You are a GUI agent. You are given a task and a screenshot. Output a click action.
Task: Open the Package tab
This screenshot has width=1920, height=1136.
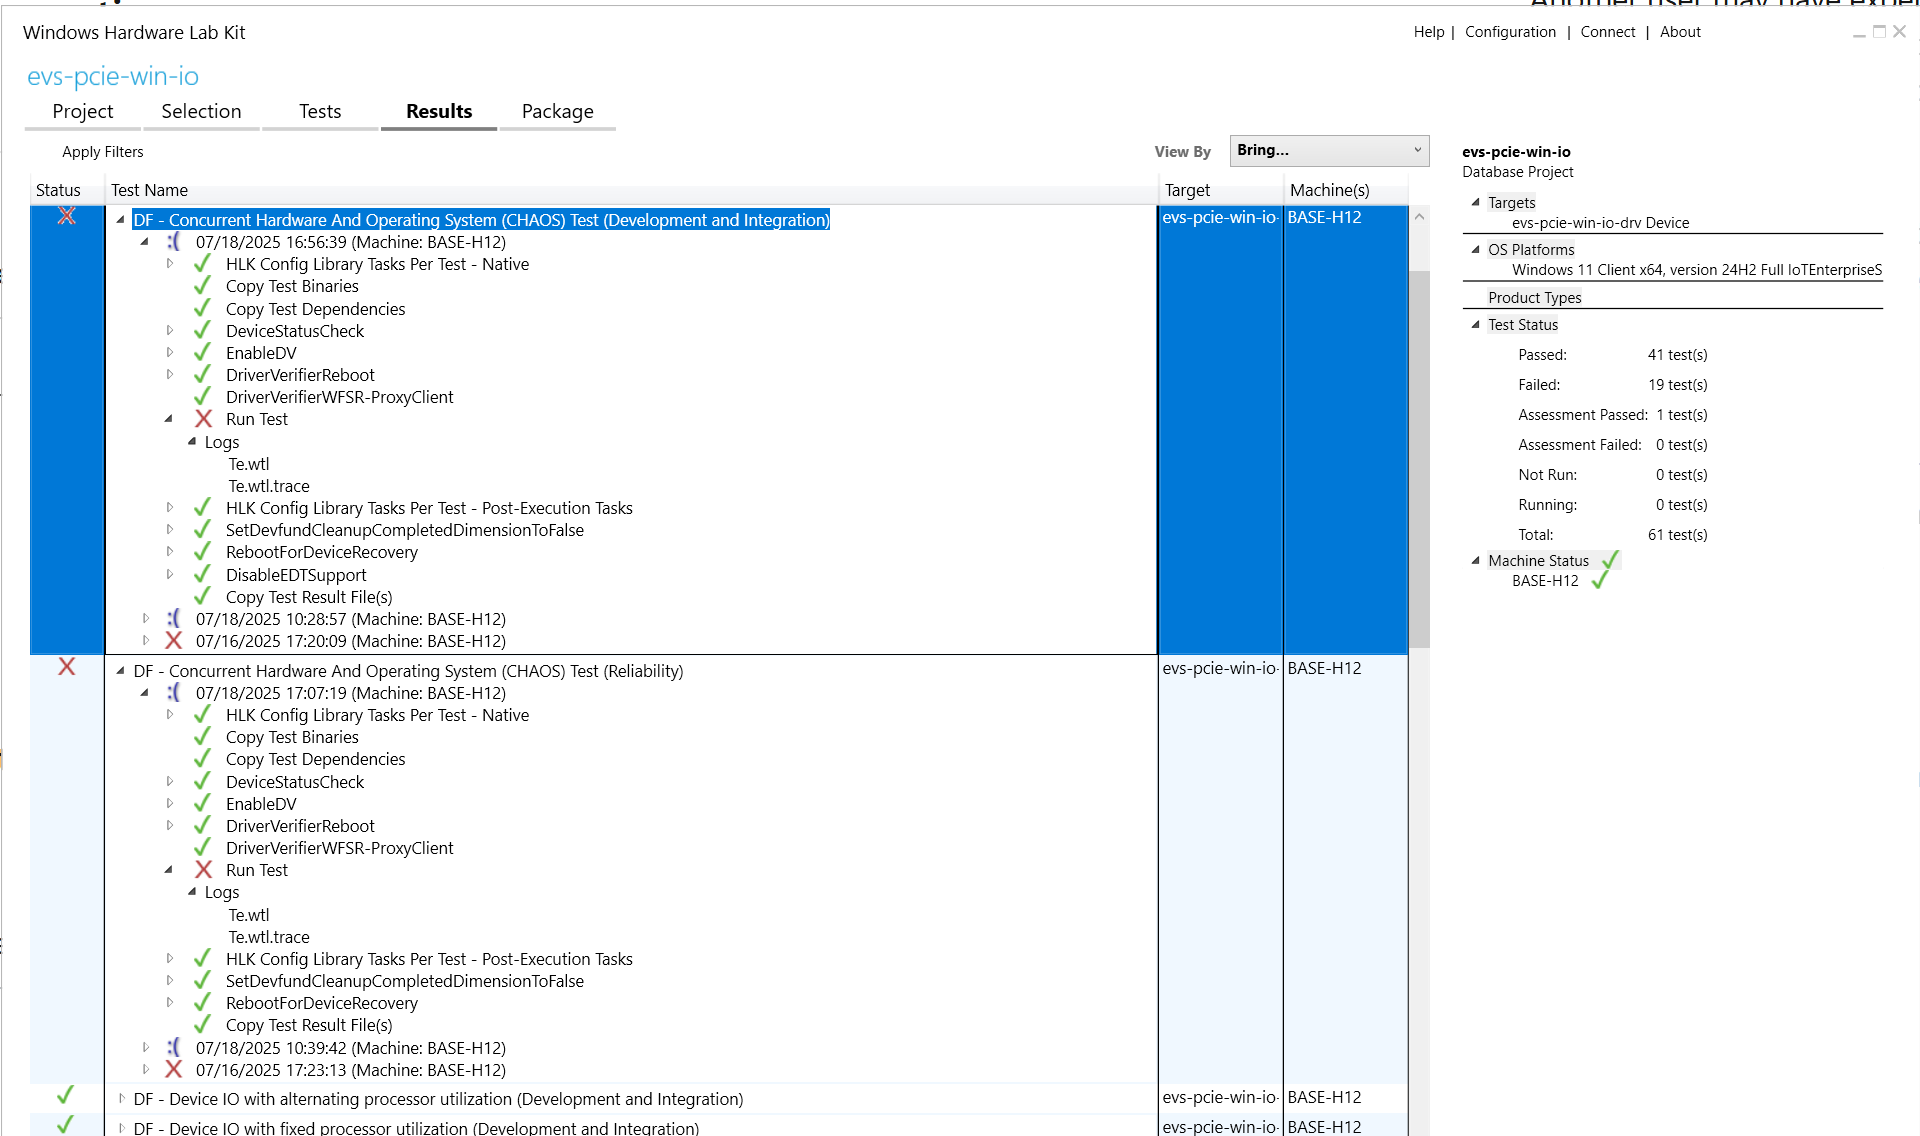557,112
